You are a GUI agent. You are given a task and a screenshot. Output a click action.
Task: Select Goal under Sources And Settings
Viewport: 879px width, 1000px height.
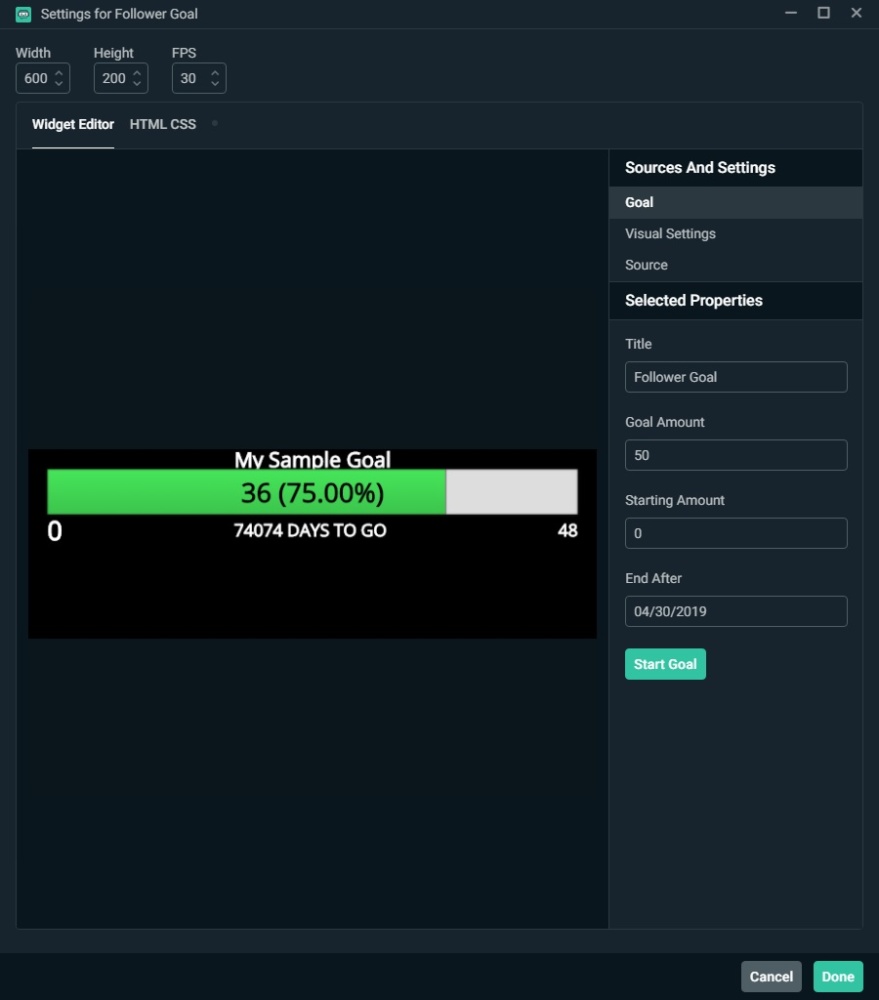coord(735,202)
